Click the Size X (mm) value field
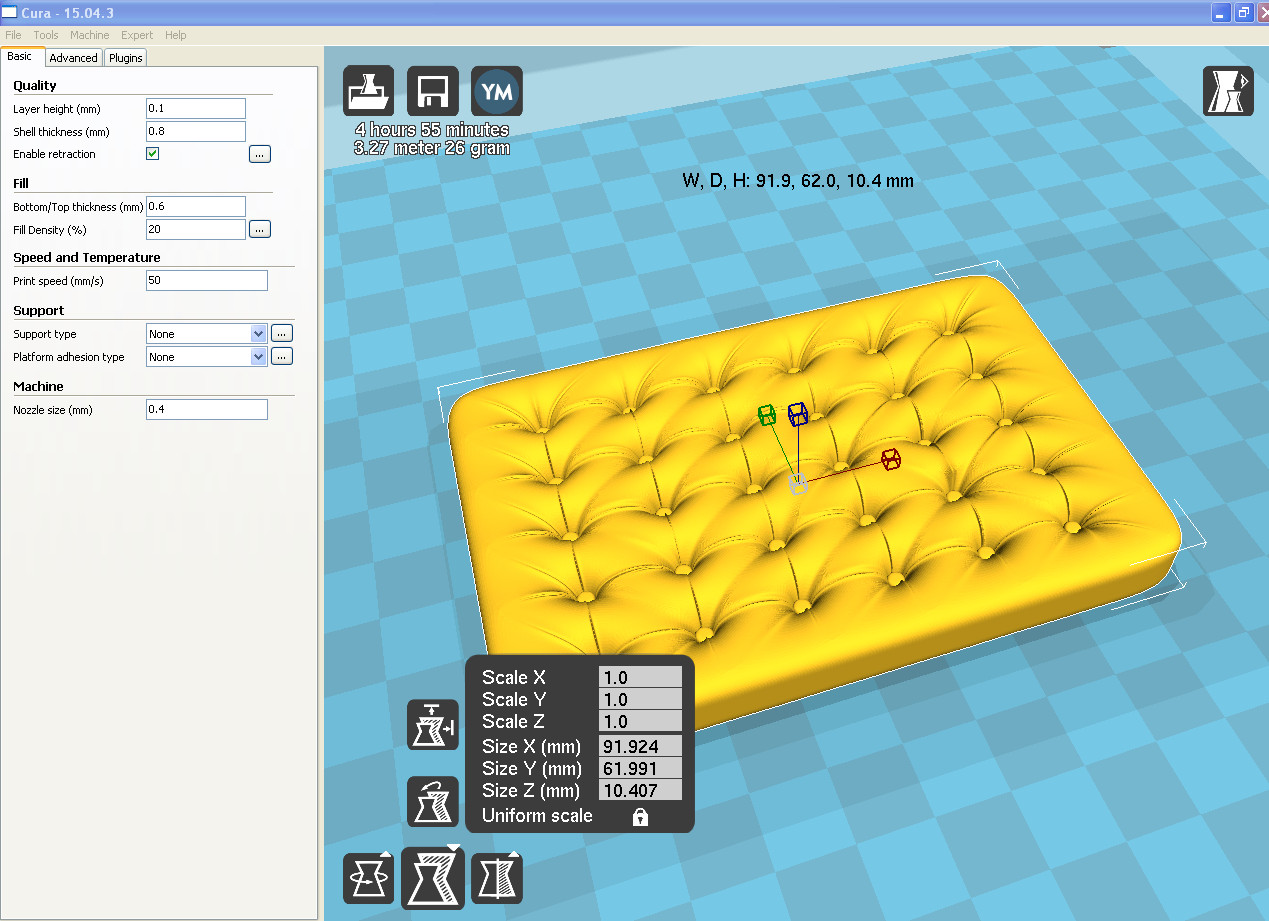The width and height of the screenshot is (1269, 921). click(640, 746)
